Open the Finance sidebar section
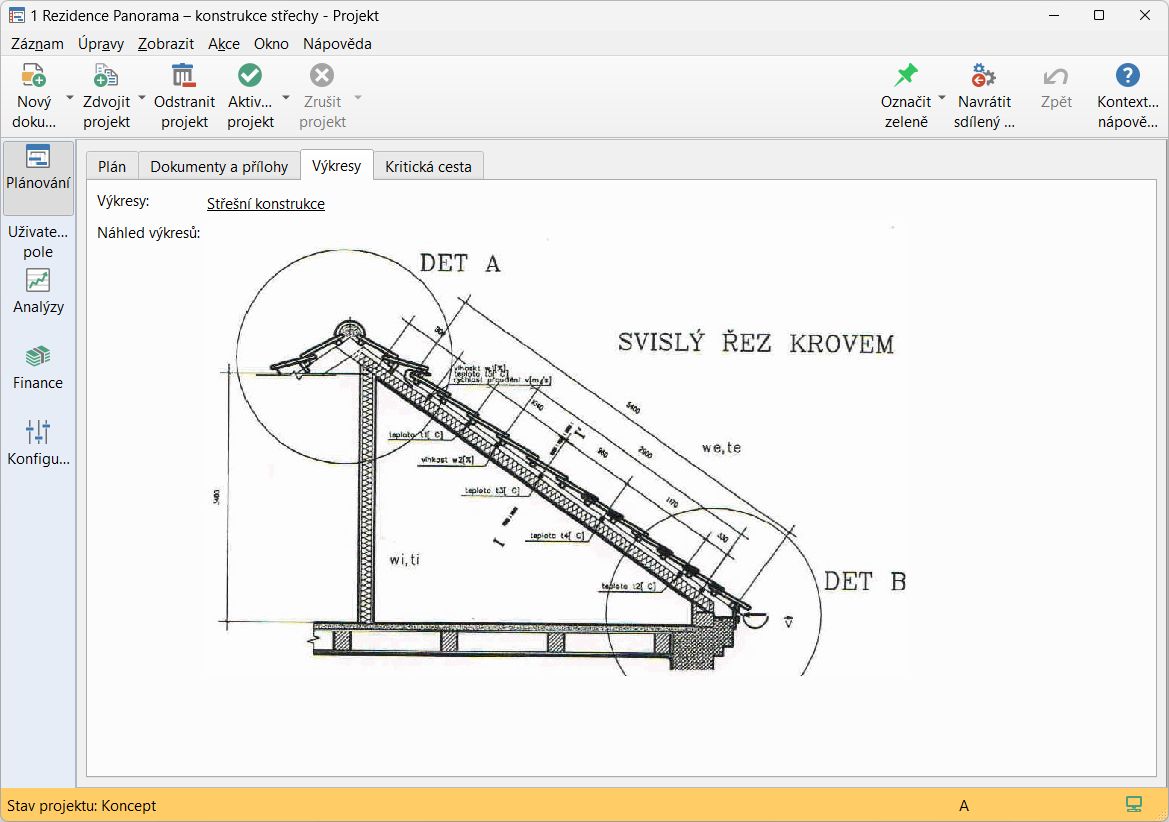 pyautogui.click(x=38, y=367)
